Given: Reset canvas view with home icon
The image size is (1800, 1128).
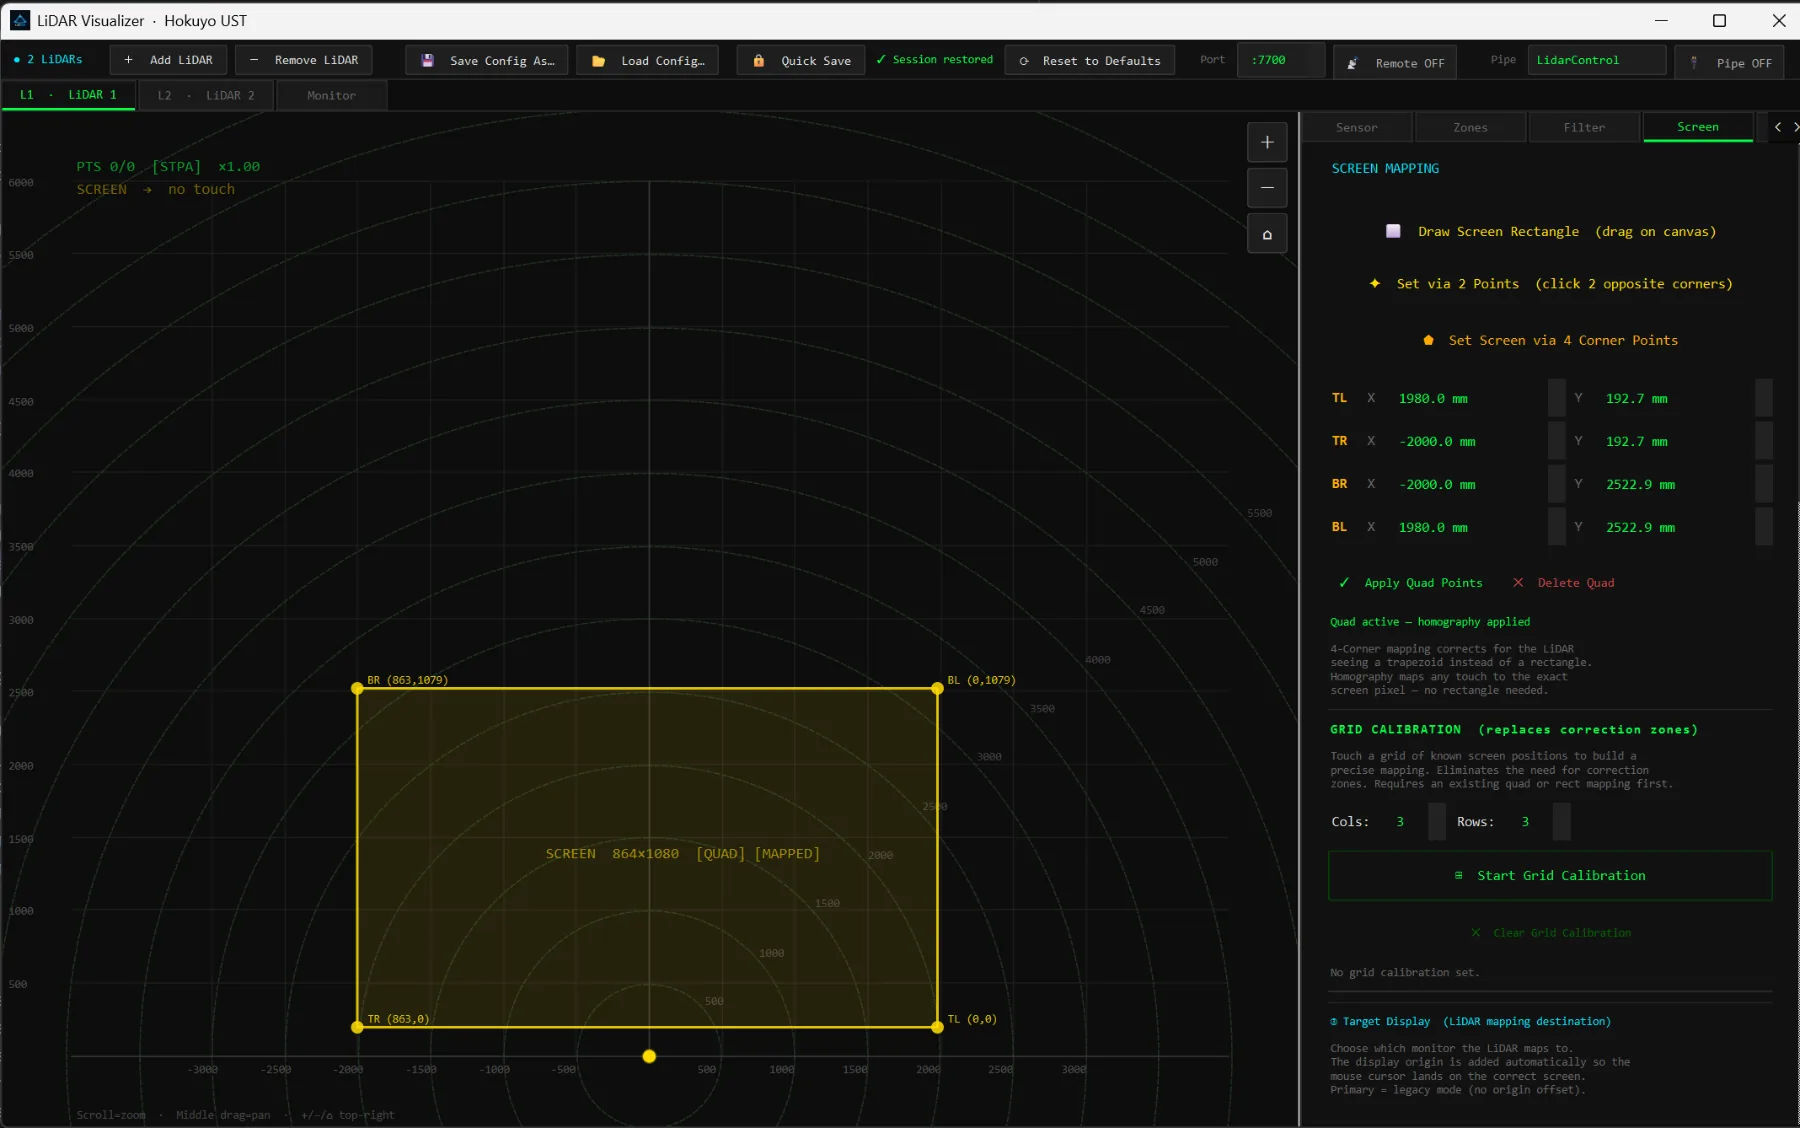Looking at the screenshot, I should coord(1267,234).
